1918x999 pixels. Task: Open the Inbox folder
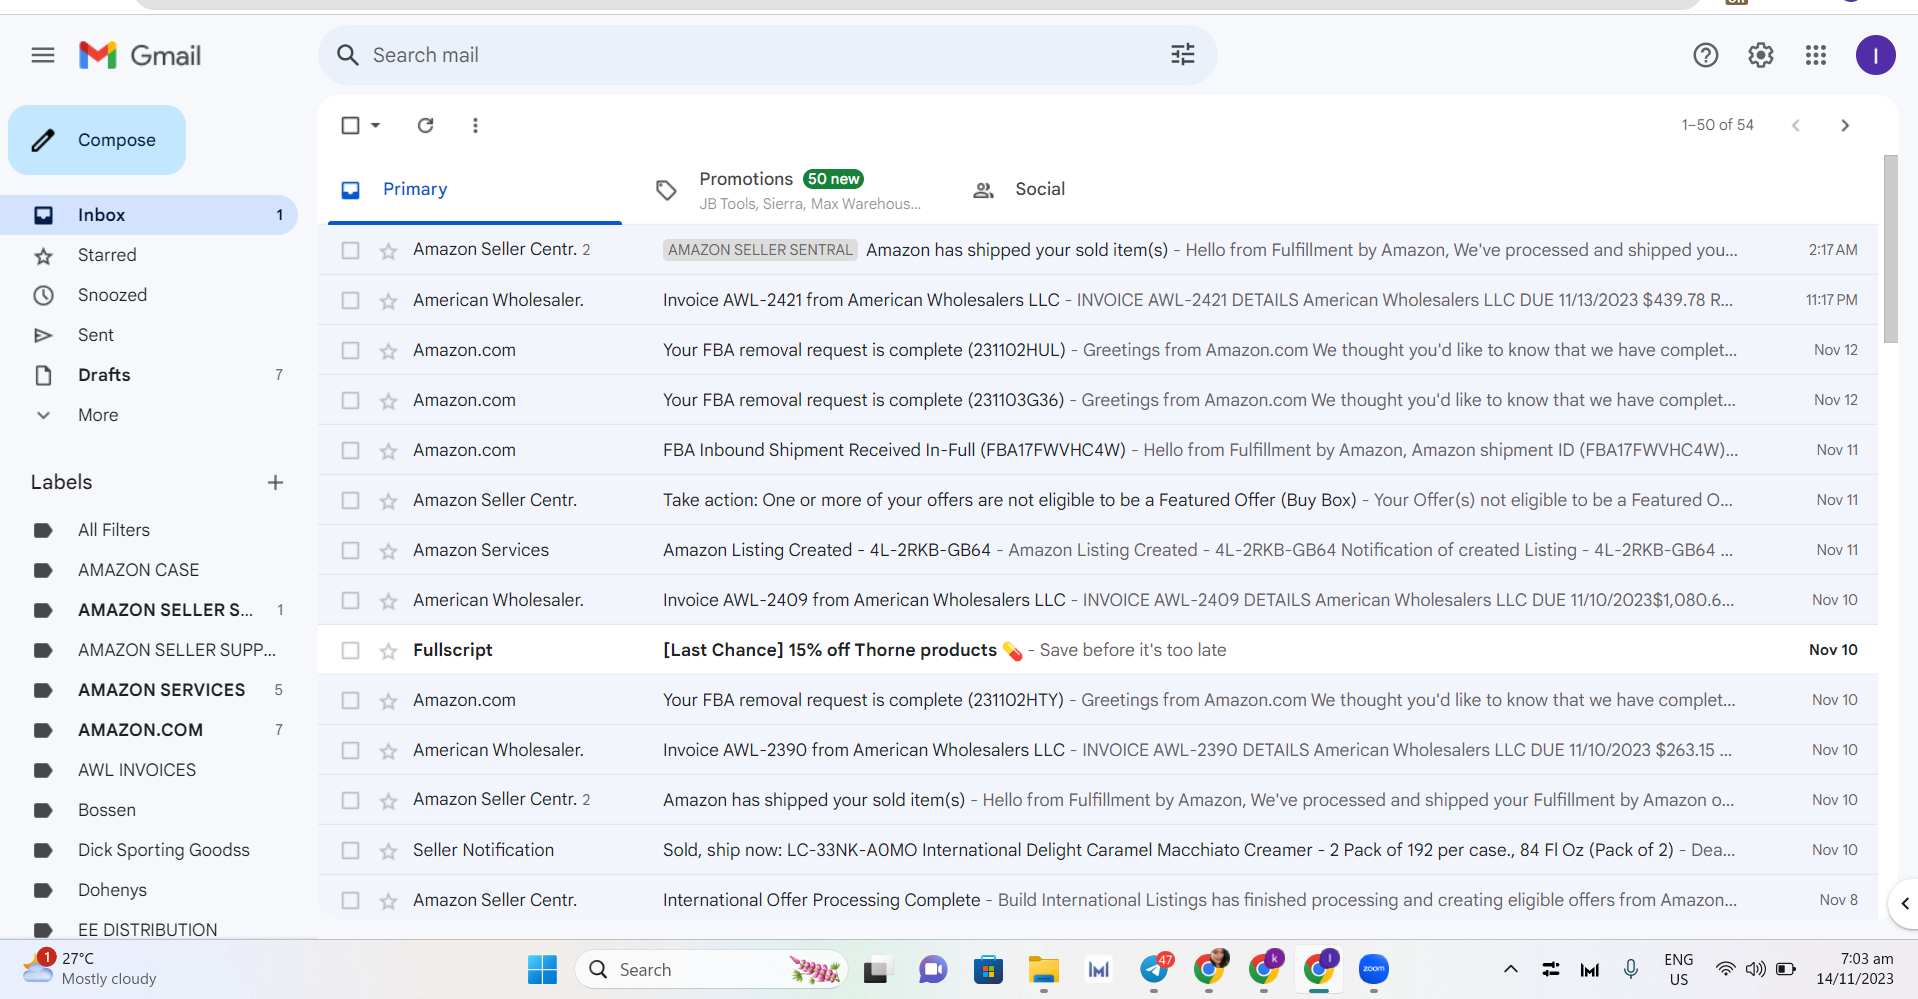[x=149, y=215]
